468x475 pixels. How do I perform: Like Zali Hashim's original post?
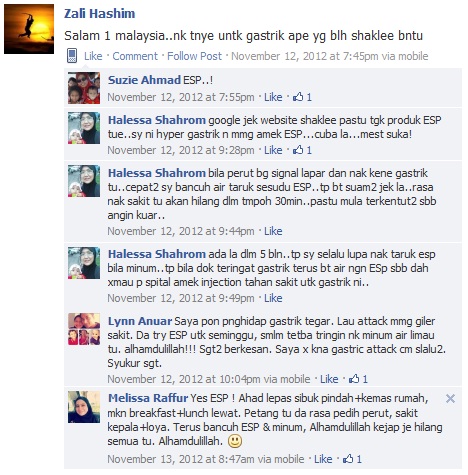click(93, 56)
